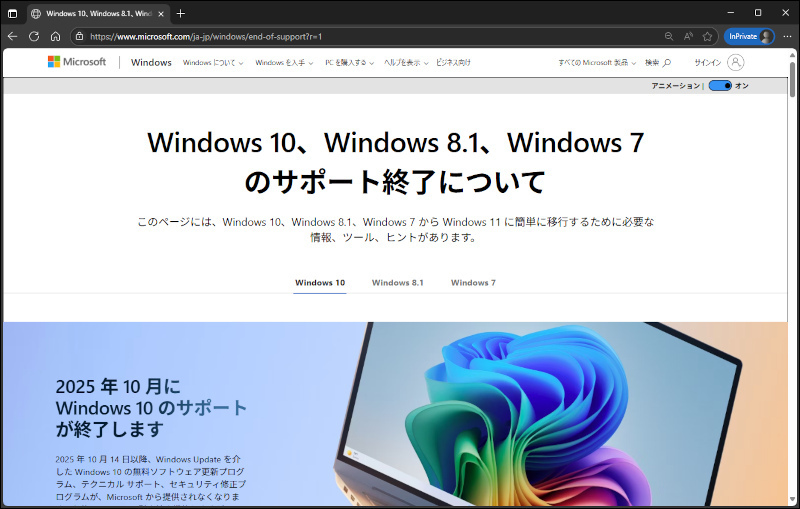Viewport: 800px width, 509px height.
Task: Click the zoom magnifier icon in address bar
Action: tap(669, 36)
